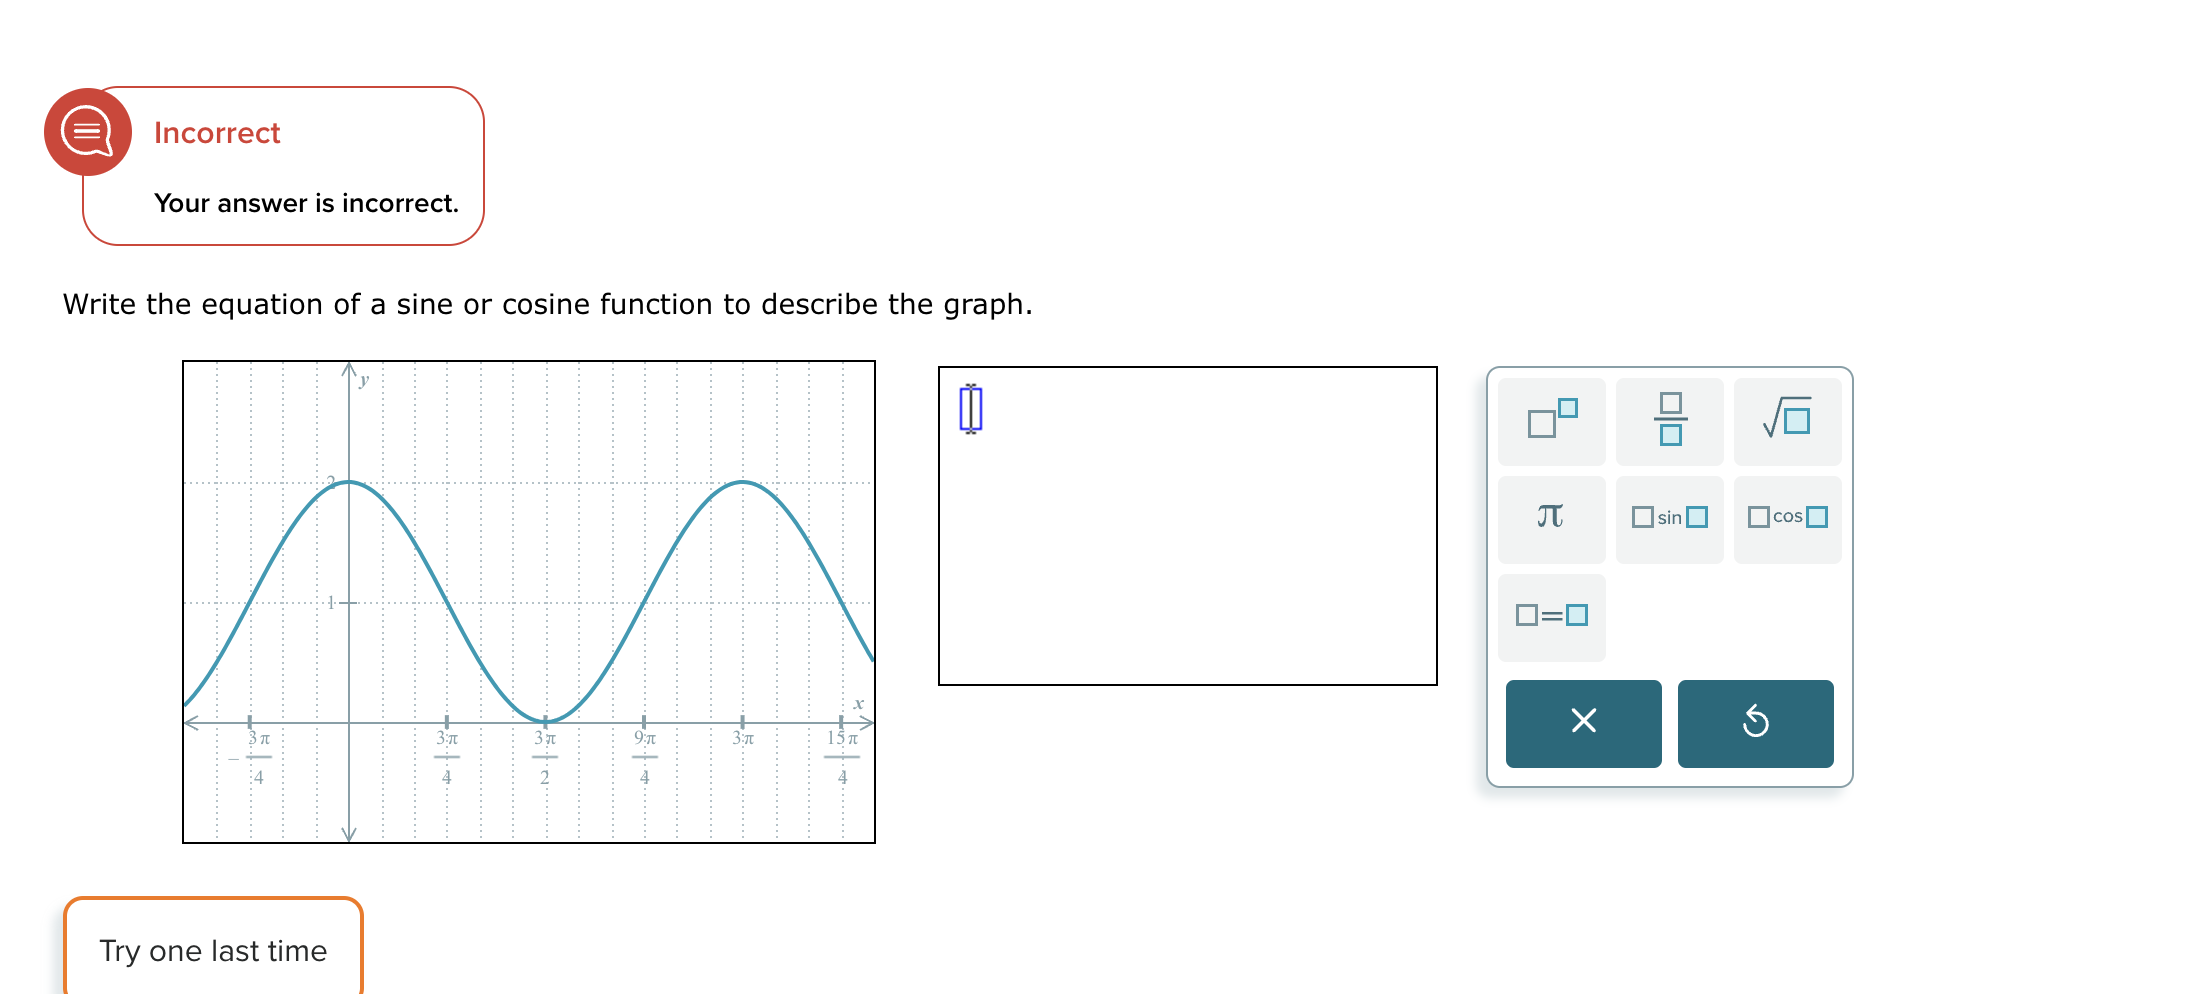Click the sine graph image
Viewport: 2202px width, 994px height.
(530, 600)
